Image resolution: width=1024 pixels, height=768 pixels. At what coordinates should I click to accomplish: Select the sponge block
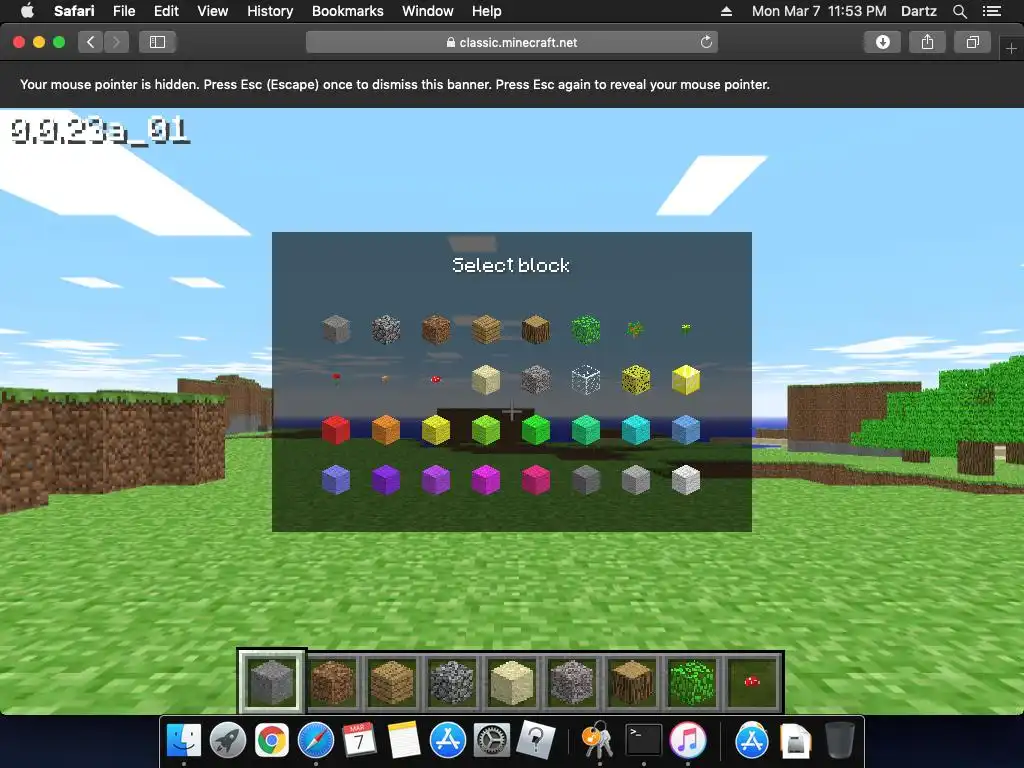pyautogui.click(x=635, y=379)
